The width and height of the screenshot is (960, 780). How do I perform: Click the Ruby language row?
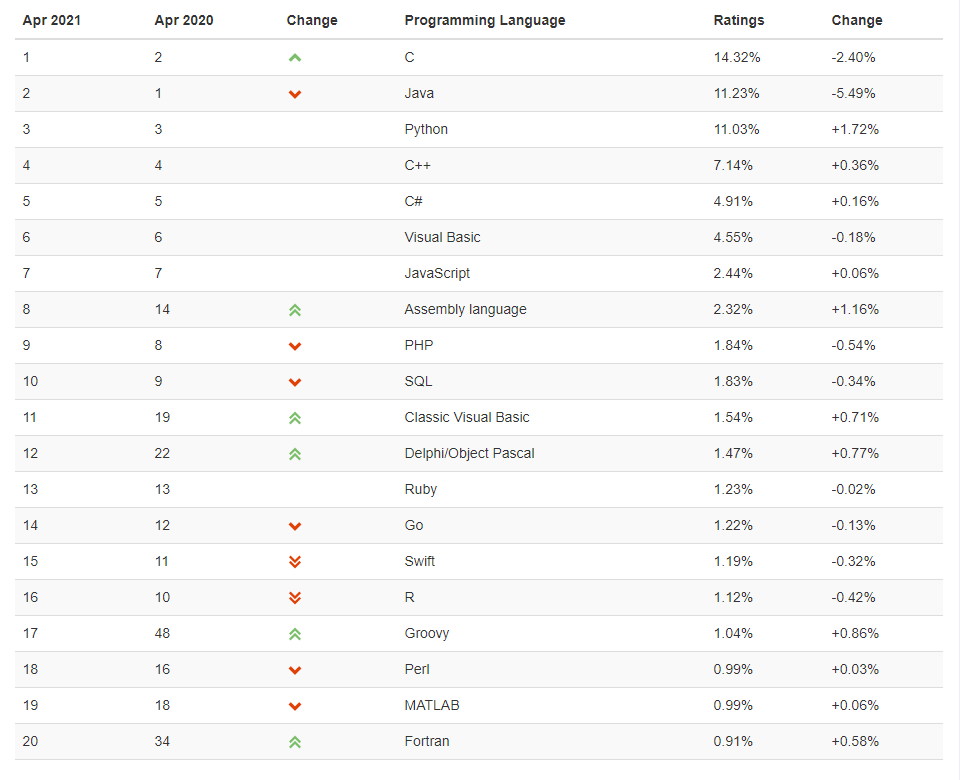point(479,489)
